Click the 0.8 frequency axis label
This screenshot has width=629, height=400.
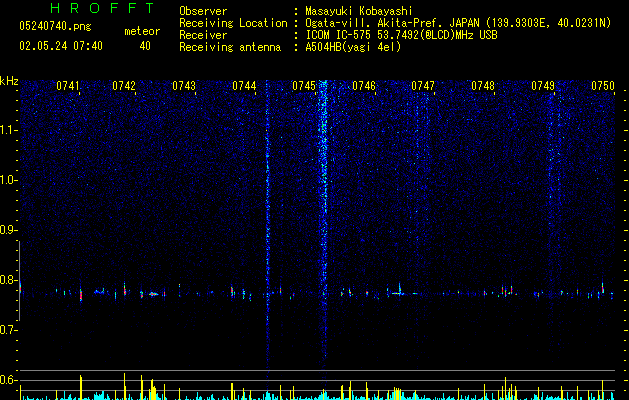(8, 280)
